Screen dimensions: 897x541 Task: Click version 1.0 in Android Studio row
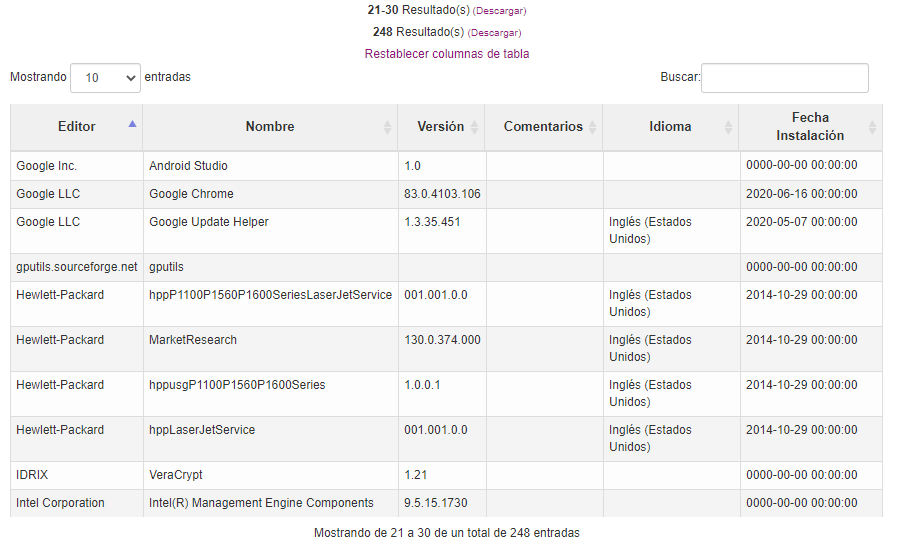click(442, 166)
